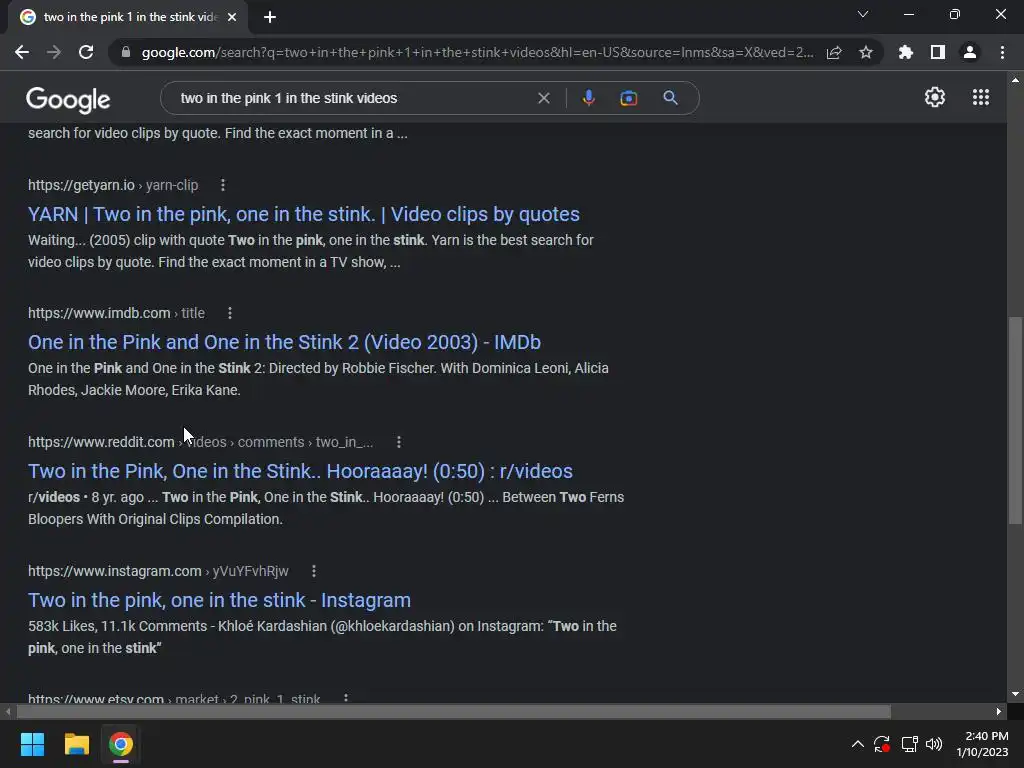
Task: Click the browser address bar URL
Action: pos(477,52)
